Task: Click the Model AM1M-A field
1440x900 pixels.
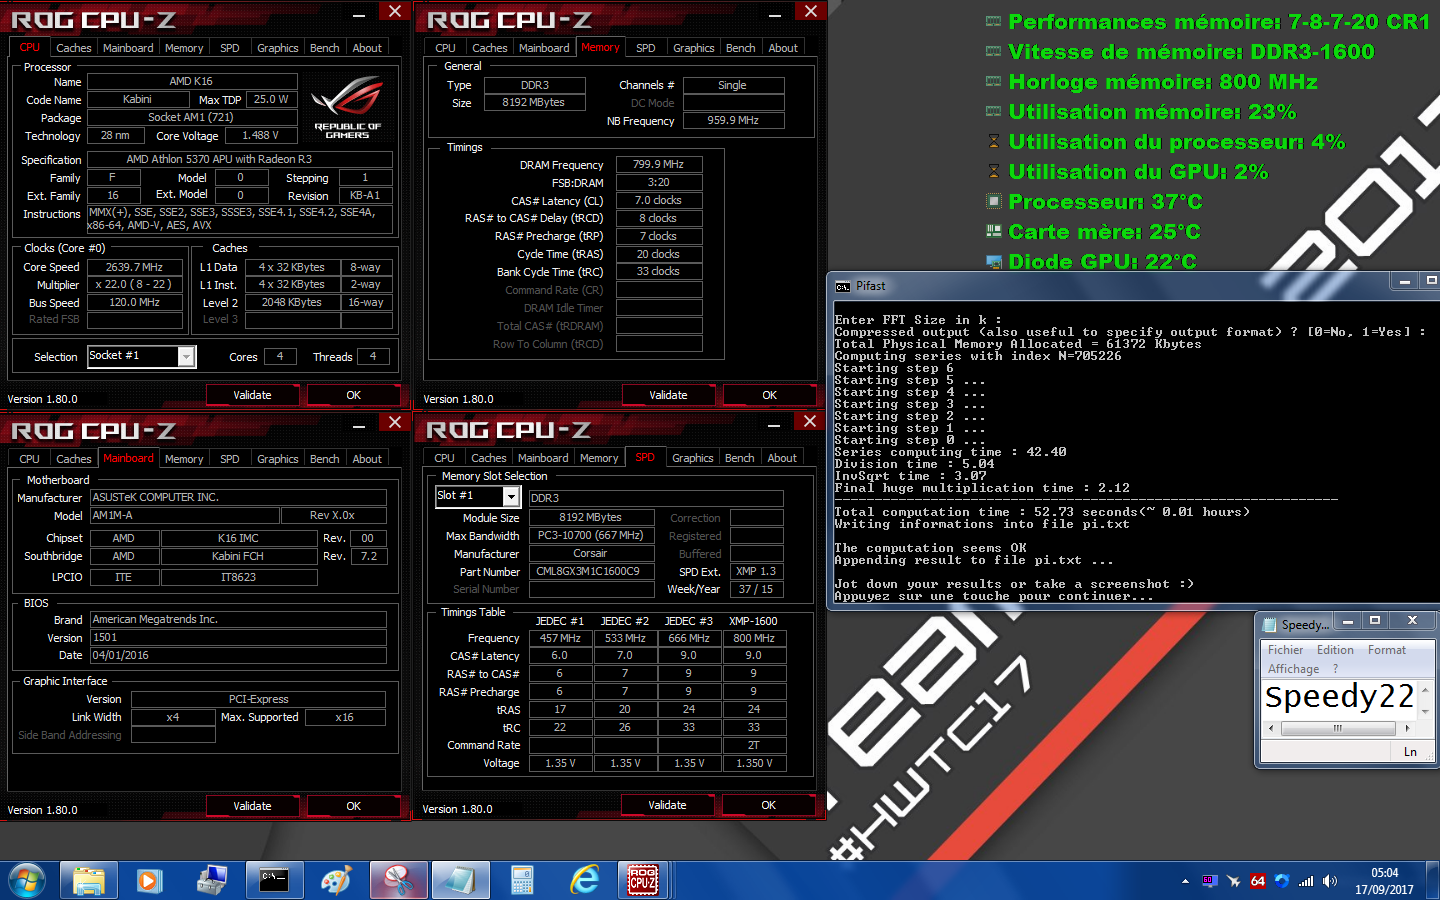Action: click(184, 515)
